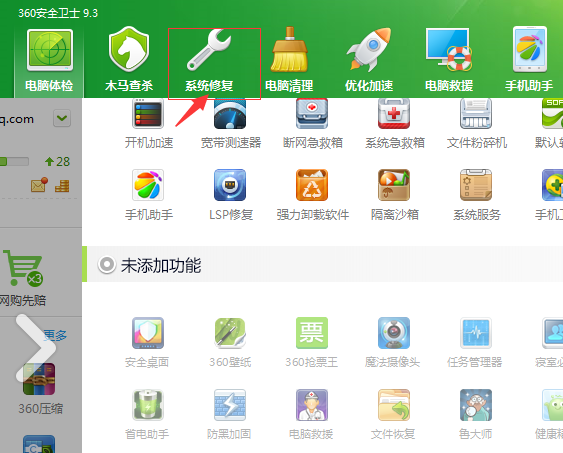Open 强力卸载软件 recycle icon
Image resolution: width=563 pixels, height=453 pixels.
[x=312, y=185]
